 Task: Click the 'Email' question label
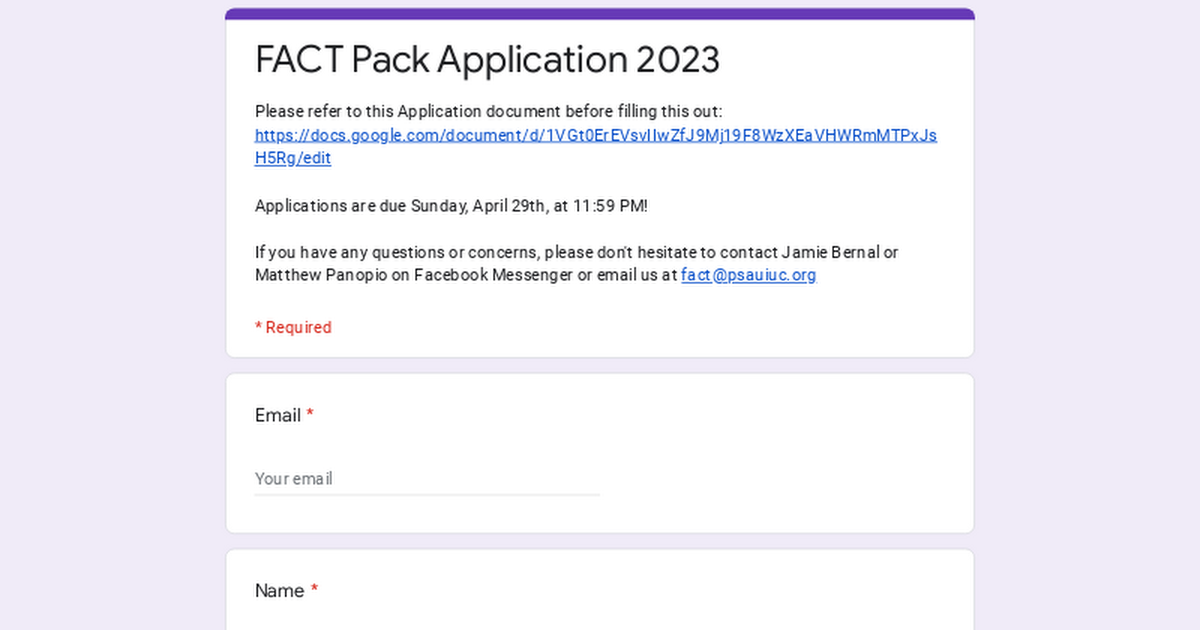pos(277,415)
